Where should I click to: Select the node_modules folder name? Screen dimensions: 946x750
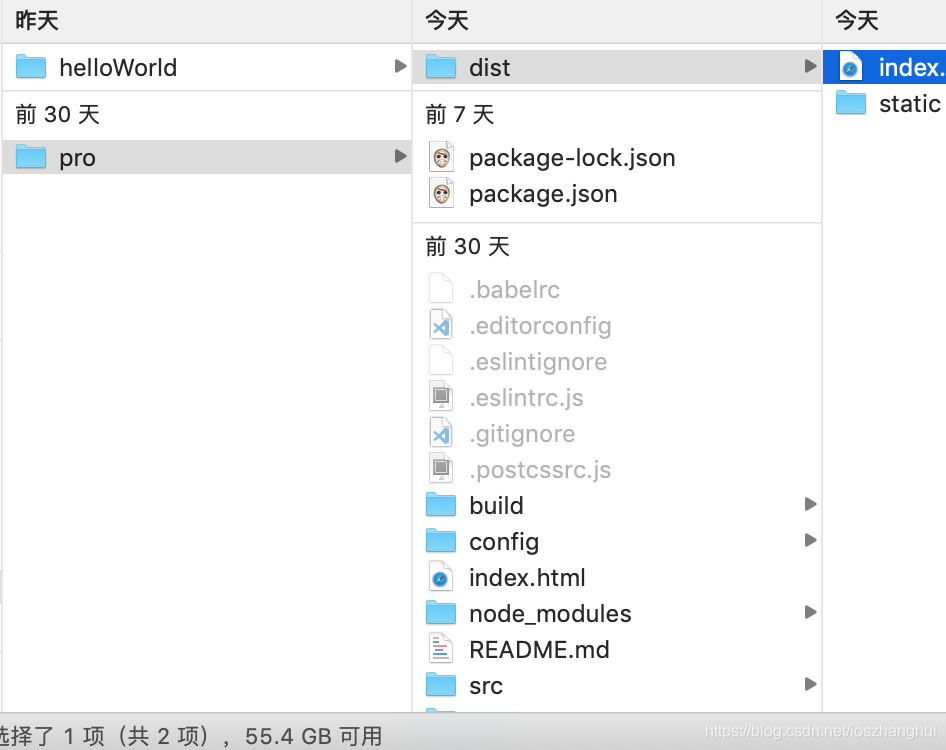(x=550, y=614)
